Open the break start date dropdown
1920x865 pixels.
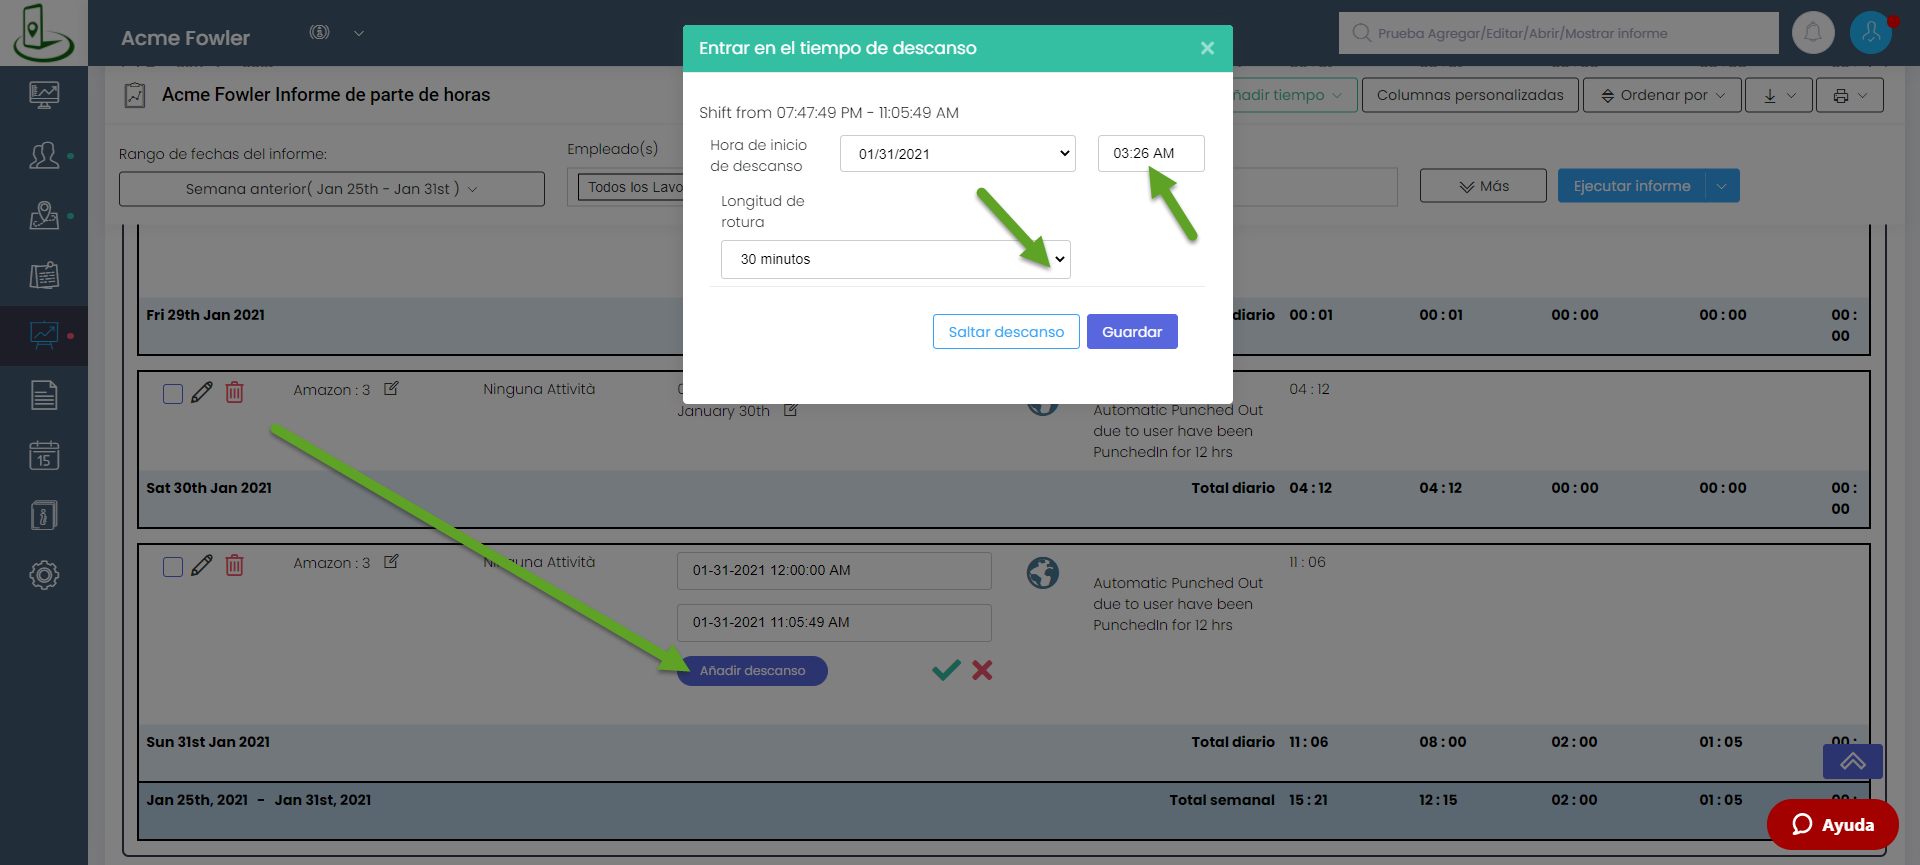click(x=957, y=154)
